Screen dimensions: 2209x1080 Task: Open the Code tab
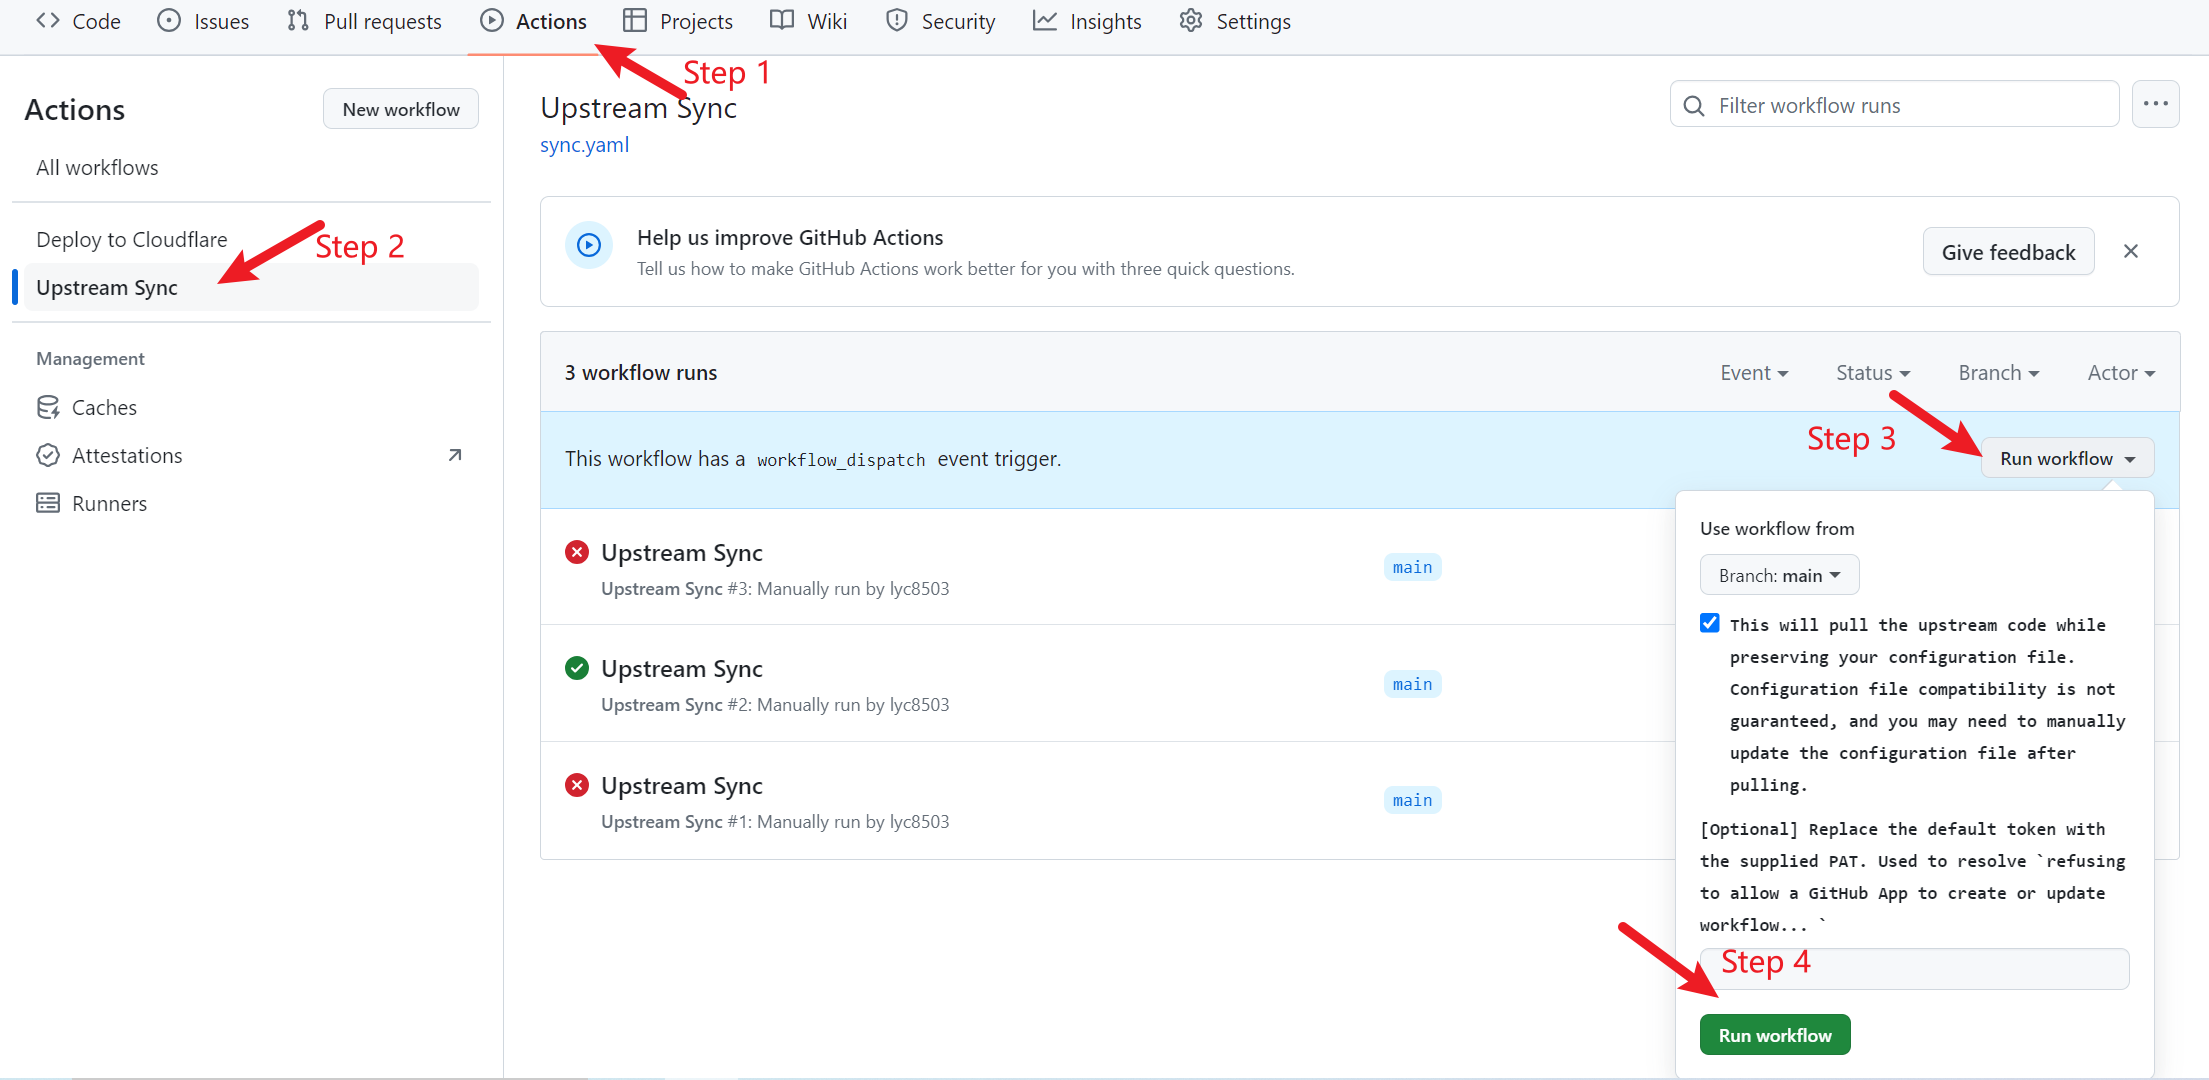[x=78, y=21]
